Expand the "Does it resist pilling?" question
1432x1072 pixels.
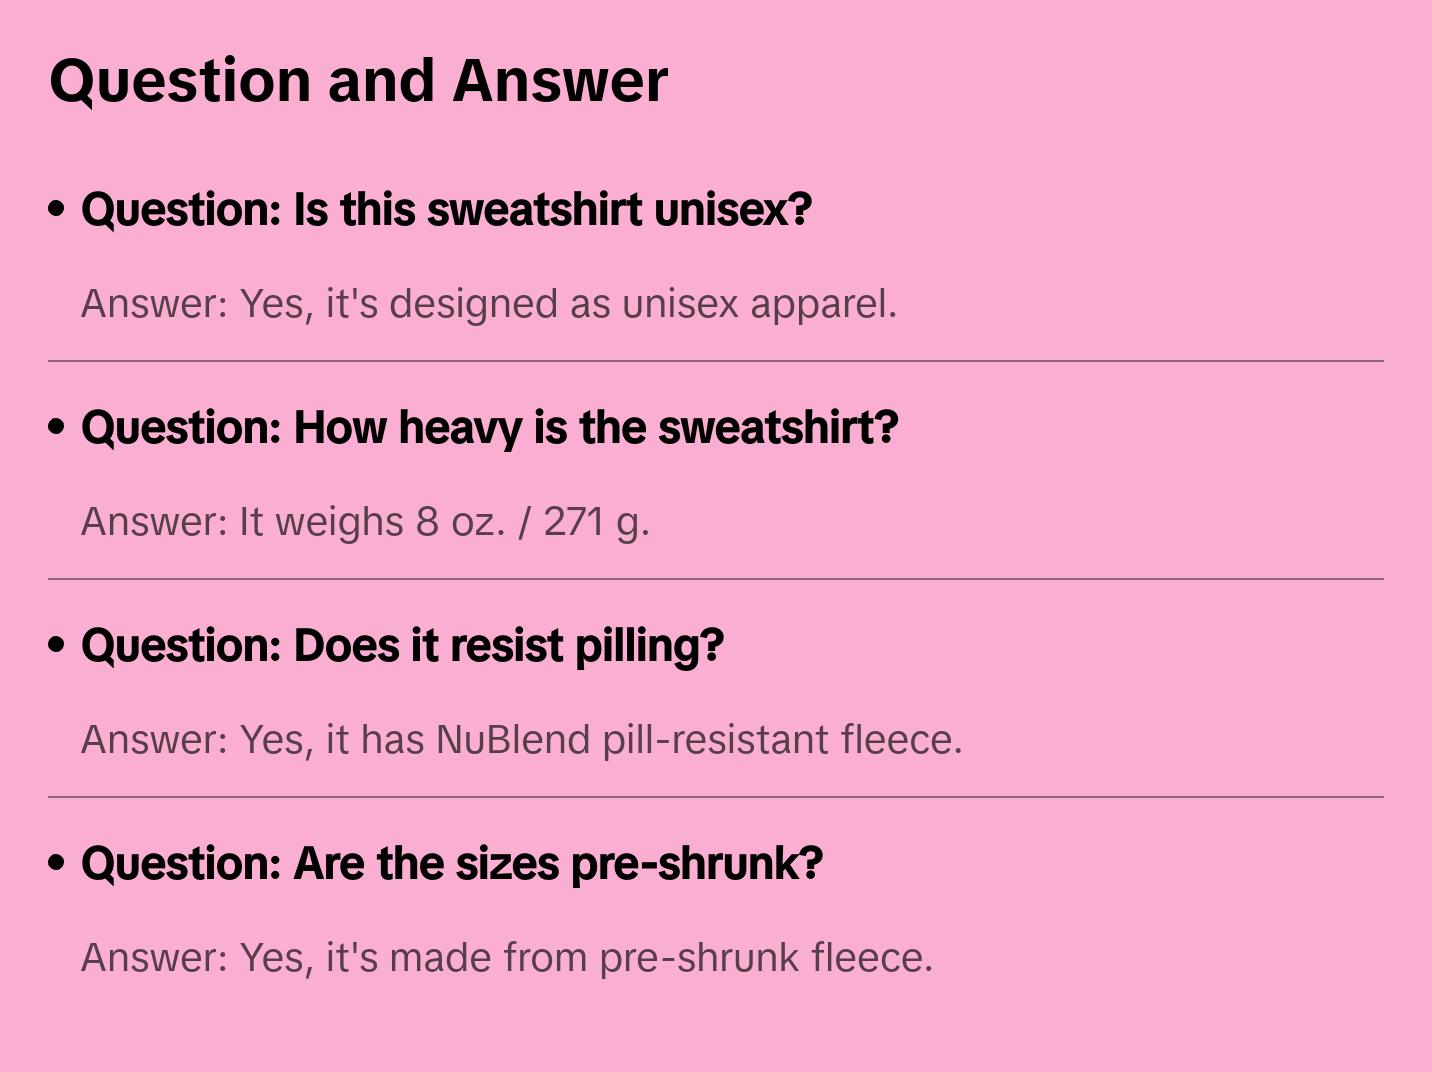pyautogui.click(x=402, y=646)
